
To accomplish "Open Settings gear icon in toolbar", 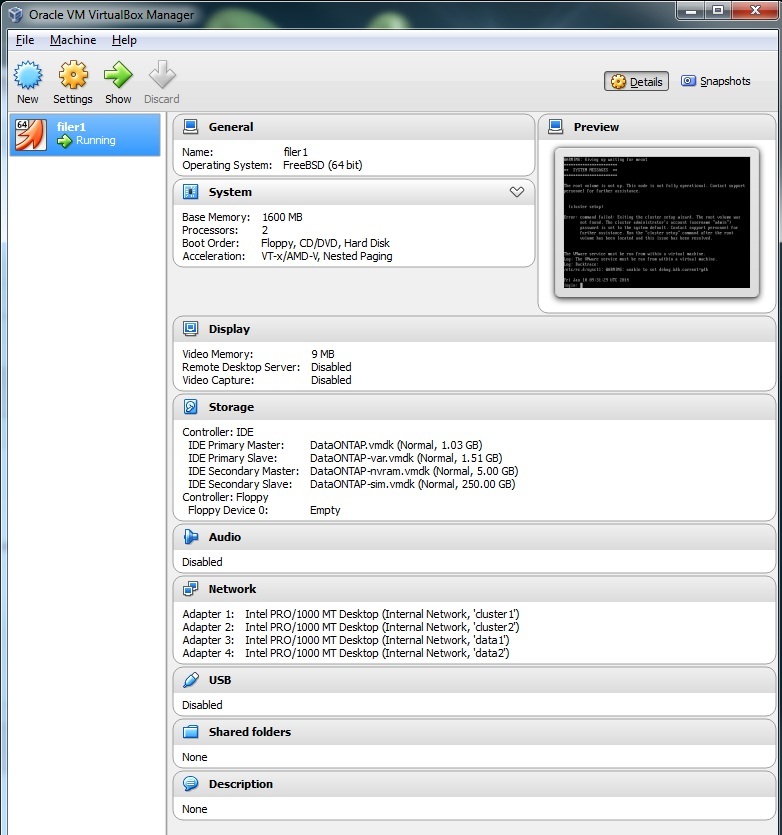I will [x=73, y=75].
